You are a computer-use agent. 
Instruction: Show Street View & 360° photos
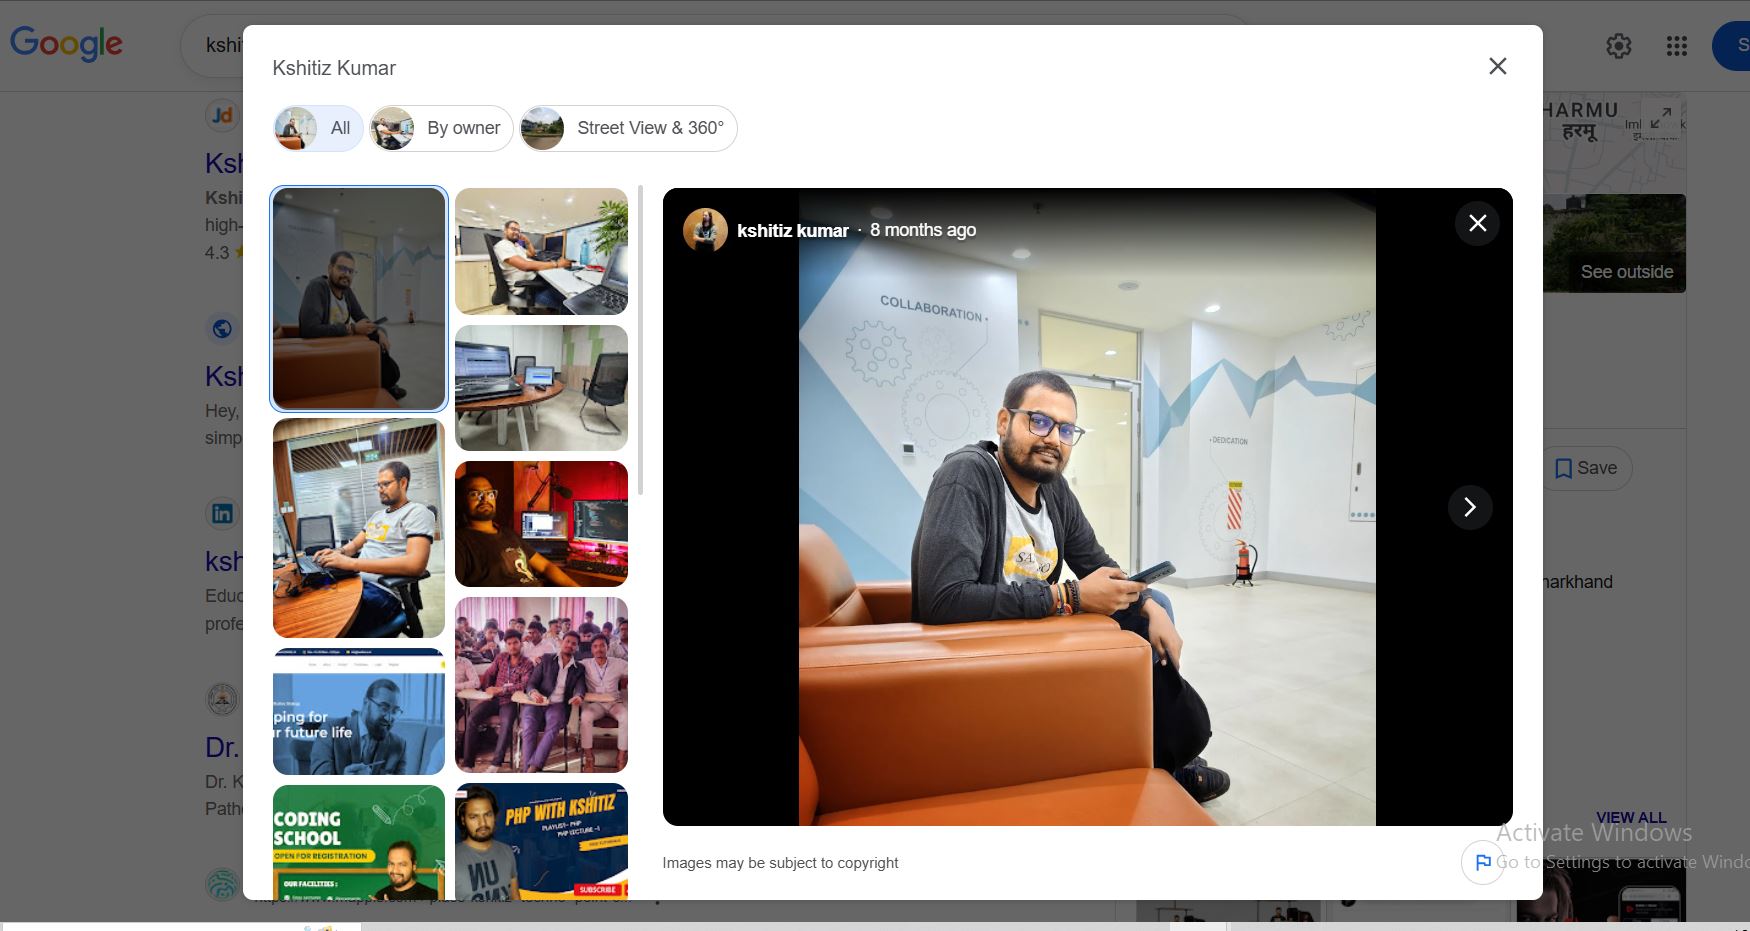tap(628, 128)
